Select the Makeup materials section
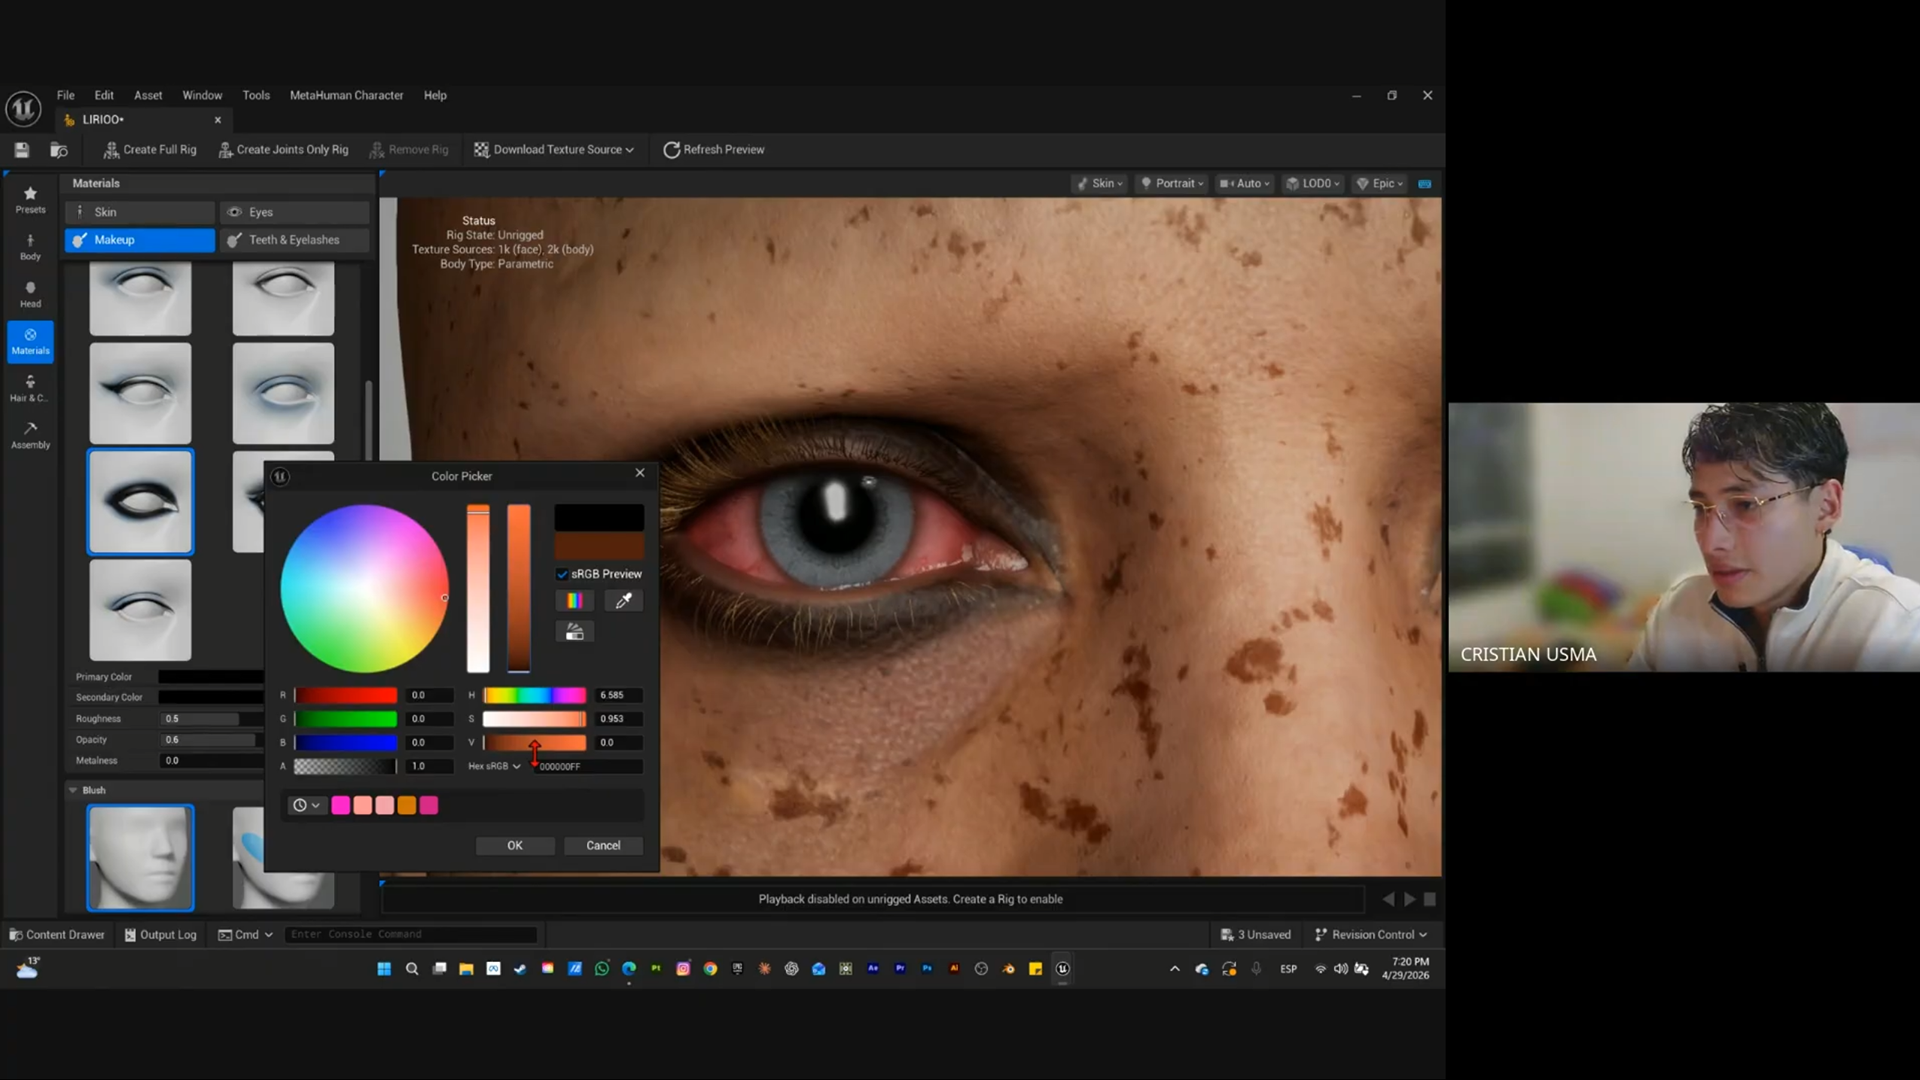Image resolution: width=1920 pixels, height=1080 pixels. 140,240
